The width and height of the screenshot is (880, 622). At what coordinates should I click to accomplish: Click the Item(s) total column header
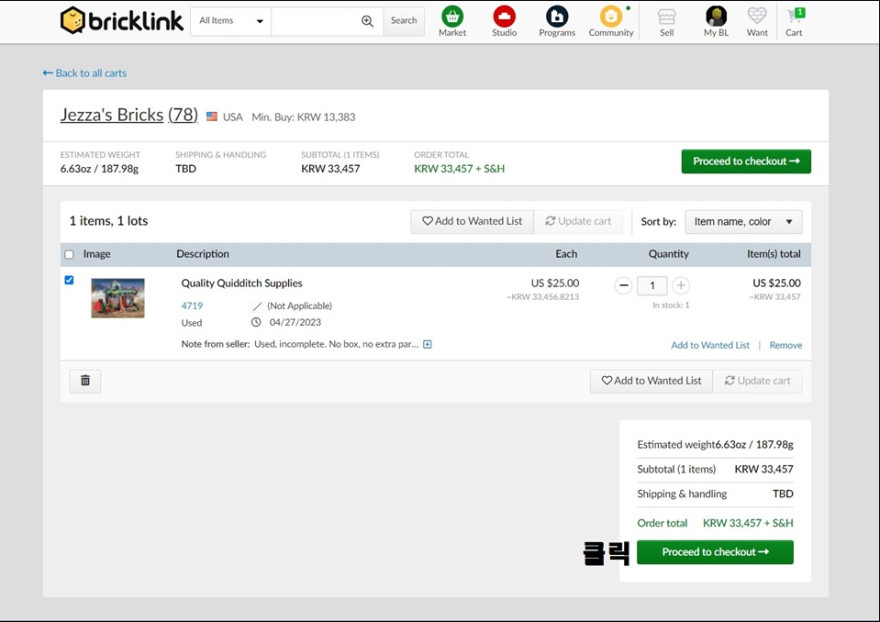pos(773,254)
